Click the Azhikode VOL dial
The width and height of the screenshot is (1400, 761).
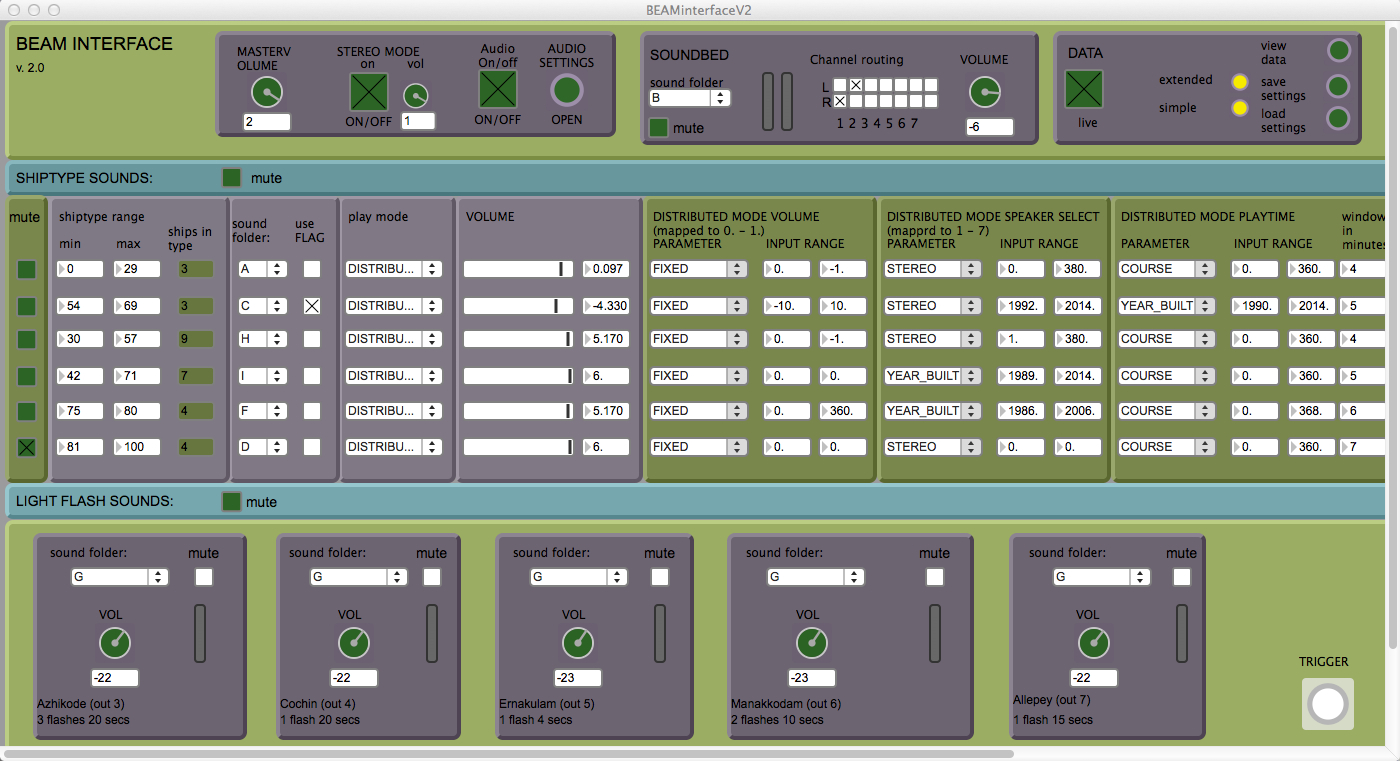click(115, 643)
